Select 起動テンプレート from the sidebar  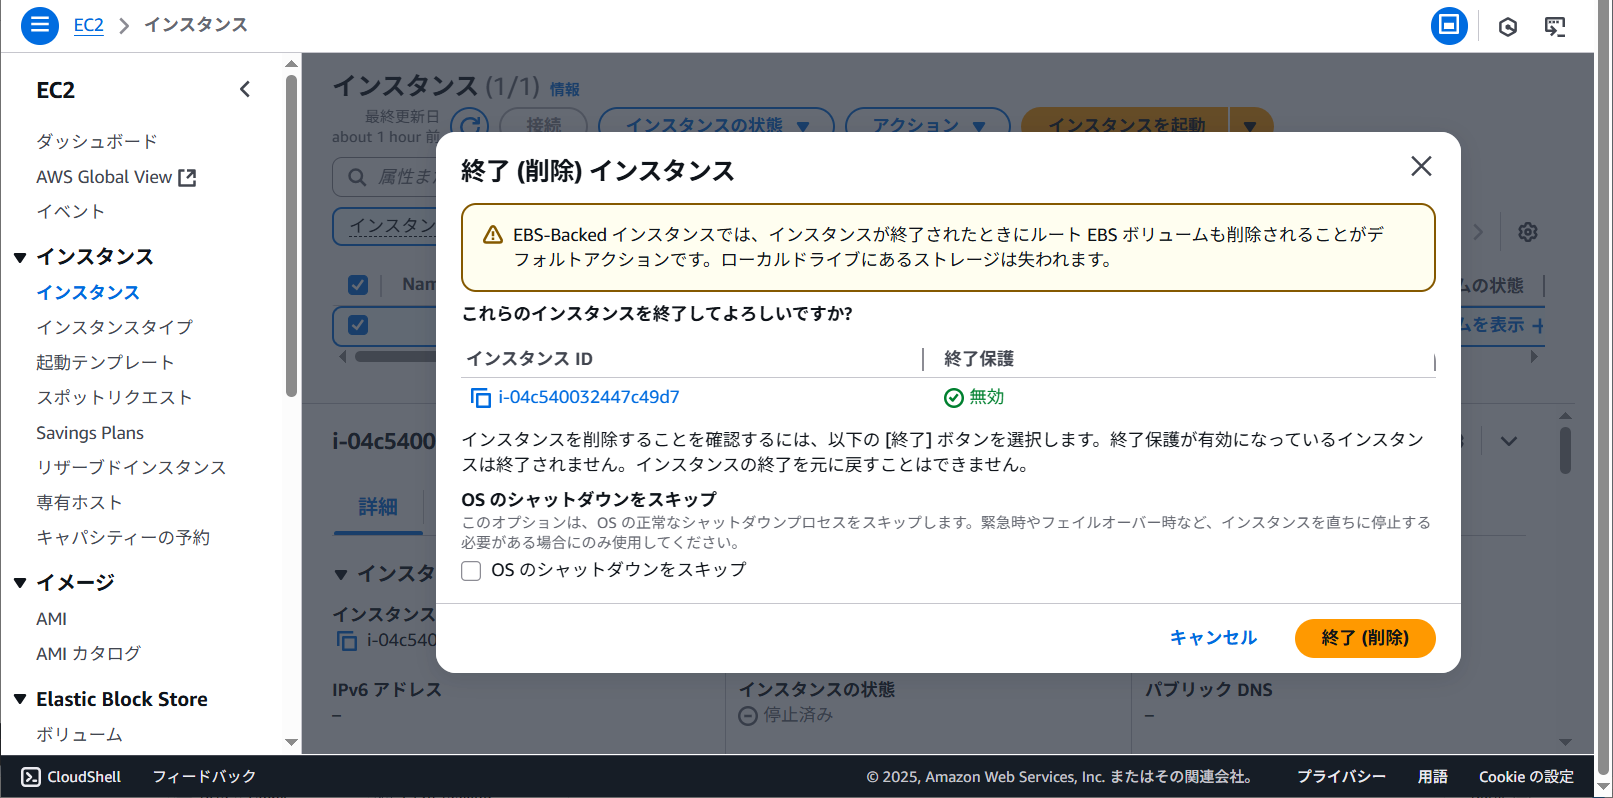point(105,363)
